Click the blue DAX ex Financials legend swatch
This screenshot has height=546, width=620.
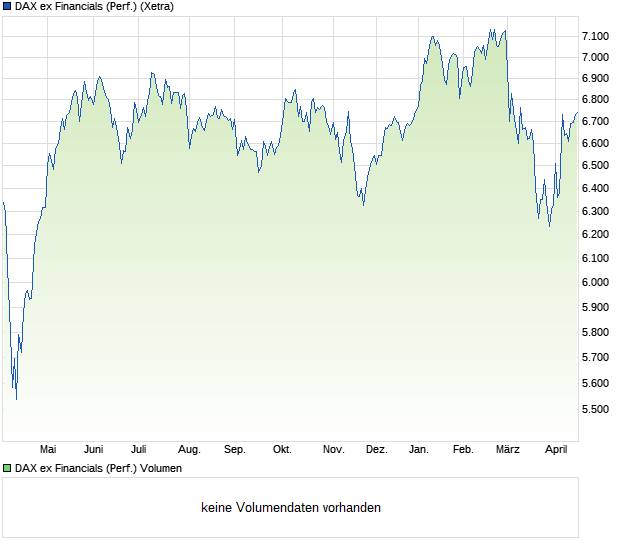click(7, 7)
